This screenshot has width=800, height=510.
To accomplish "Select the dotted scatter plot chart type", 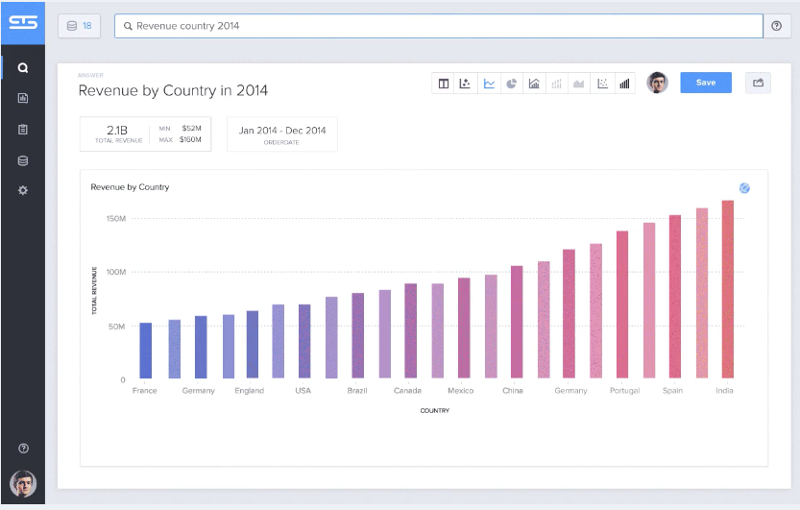I will (x=603, y=84).
